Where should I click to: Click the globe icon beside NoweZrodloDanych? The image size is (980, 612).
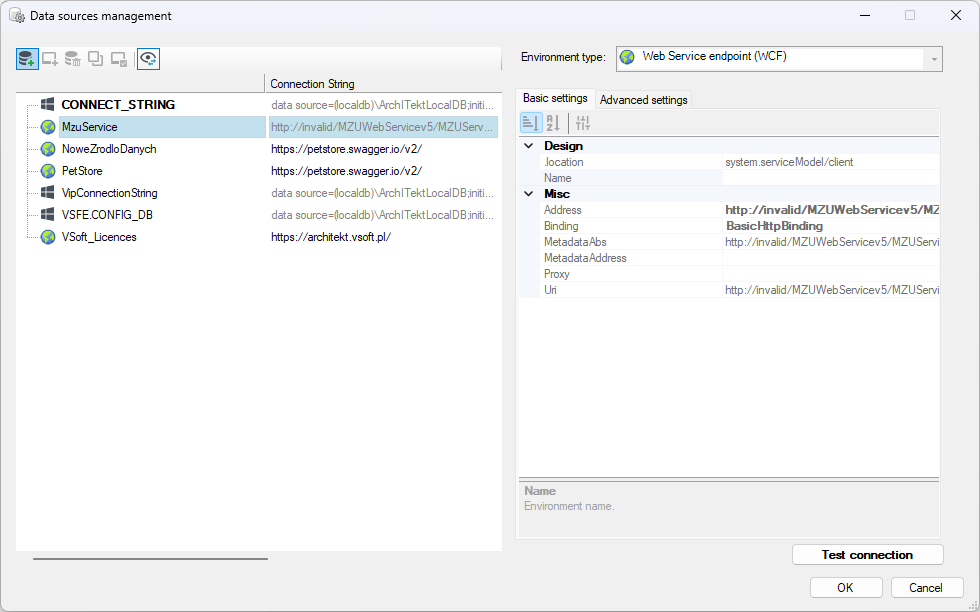tap(48, 149)
